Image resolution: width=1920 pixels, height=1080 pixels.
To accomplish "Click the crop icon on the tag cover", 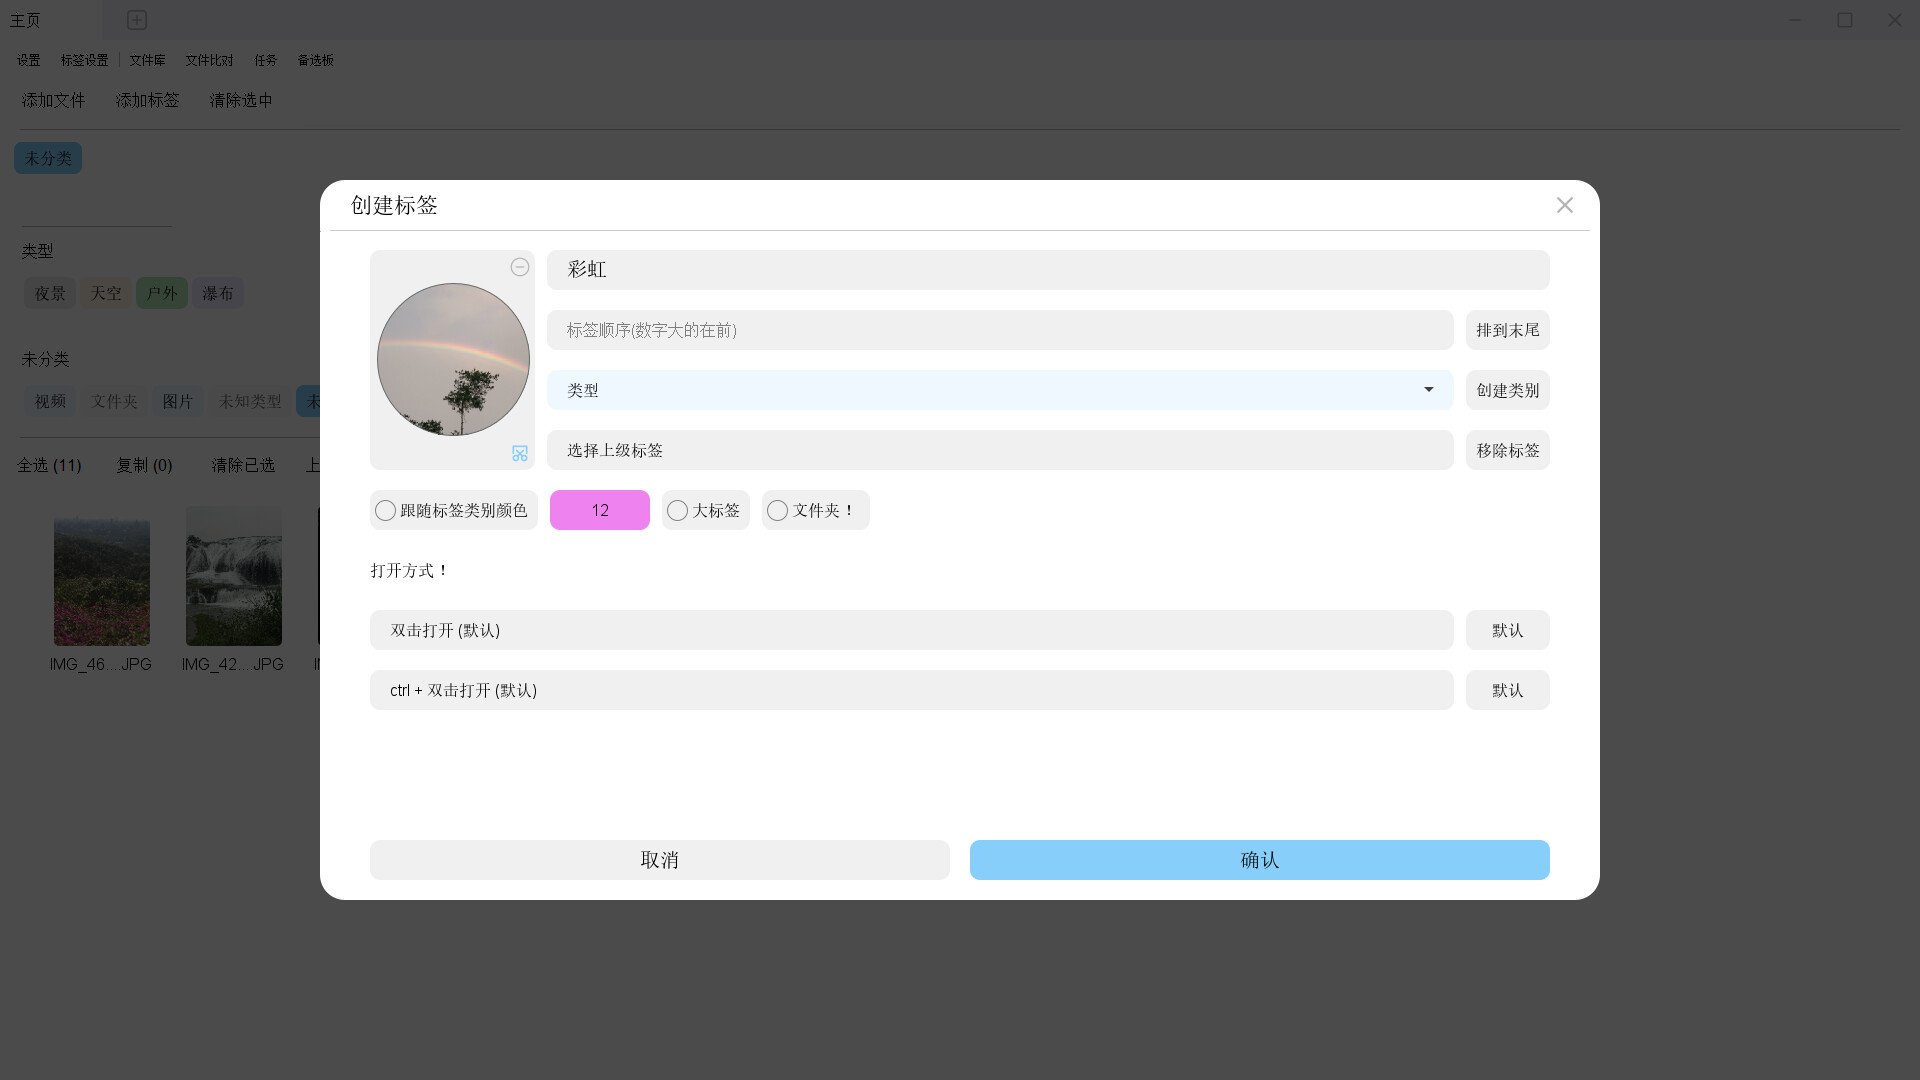I will (519, 453).
